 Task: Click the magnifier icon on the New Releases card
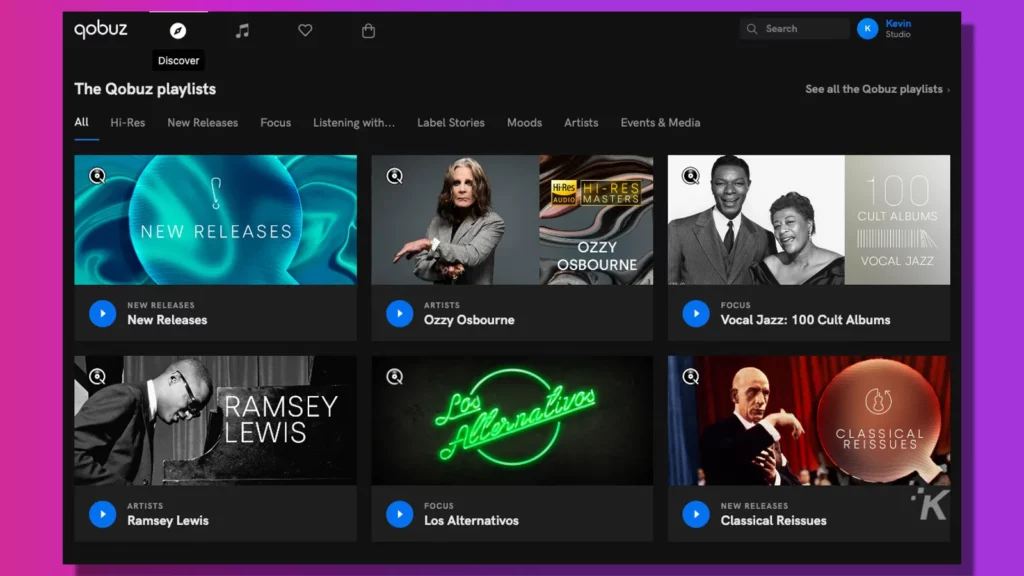point(96,175)
